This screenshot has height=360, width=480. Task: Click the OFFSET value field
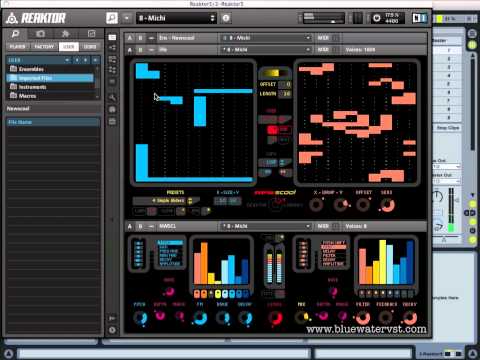[x=285, y=84]
